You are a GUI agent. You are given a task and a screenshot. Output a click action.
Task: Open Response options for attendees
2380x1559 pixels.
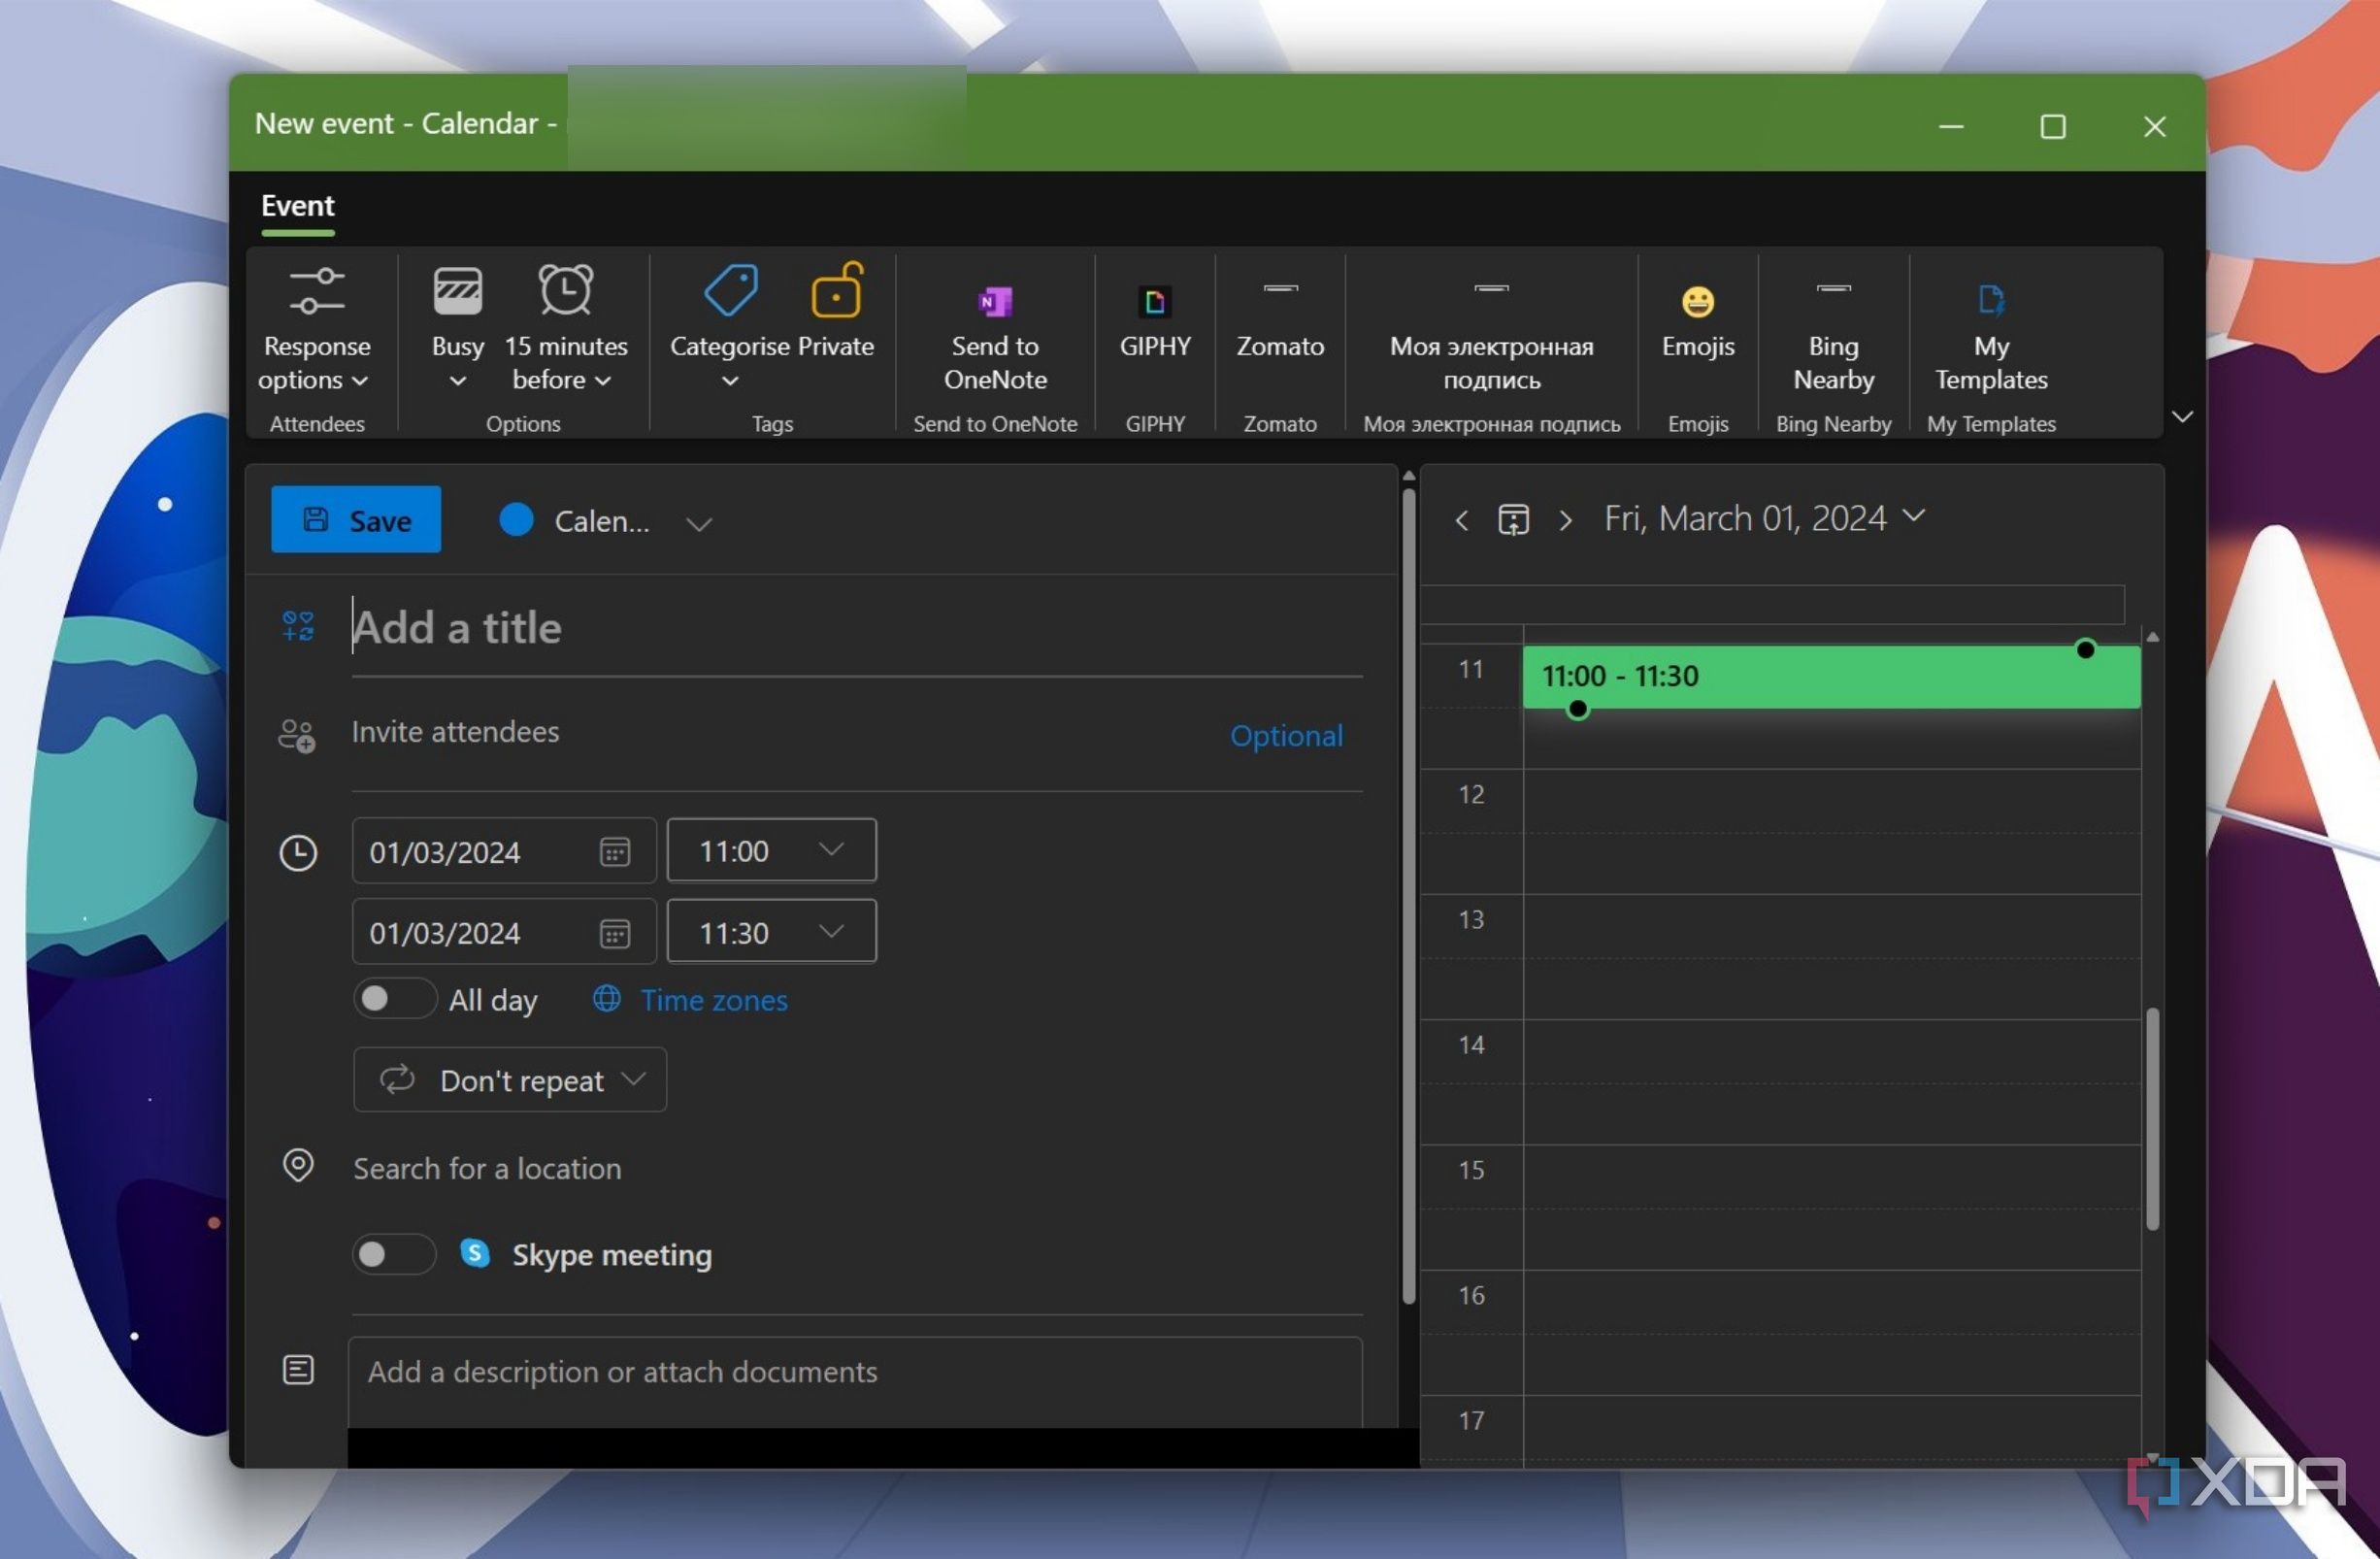pyautogui.click(x=316, y=330)
